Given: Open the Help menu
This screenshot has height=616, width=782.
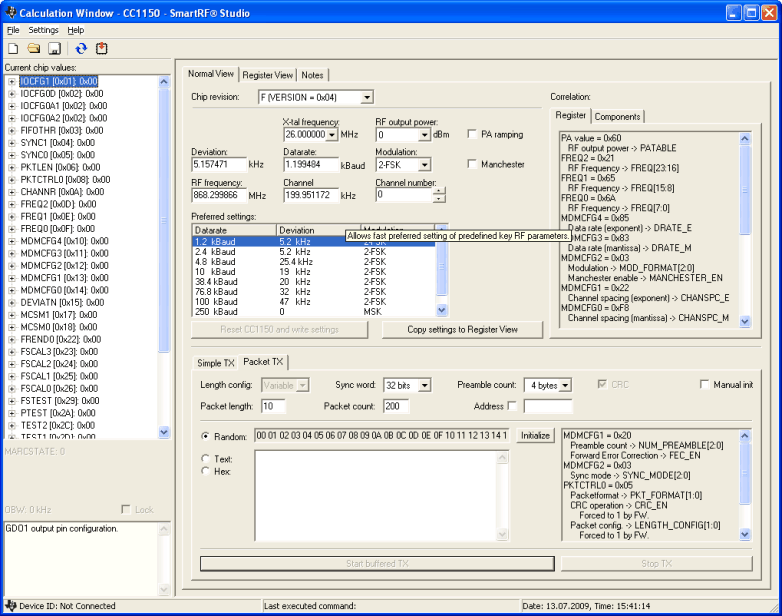Looking at the screenshot, I should tap(76, 30).
